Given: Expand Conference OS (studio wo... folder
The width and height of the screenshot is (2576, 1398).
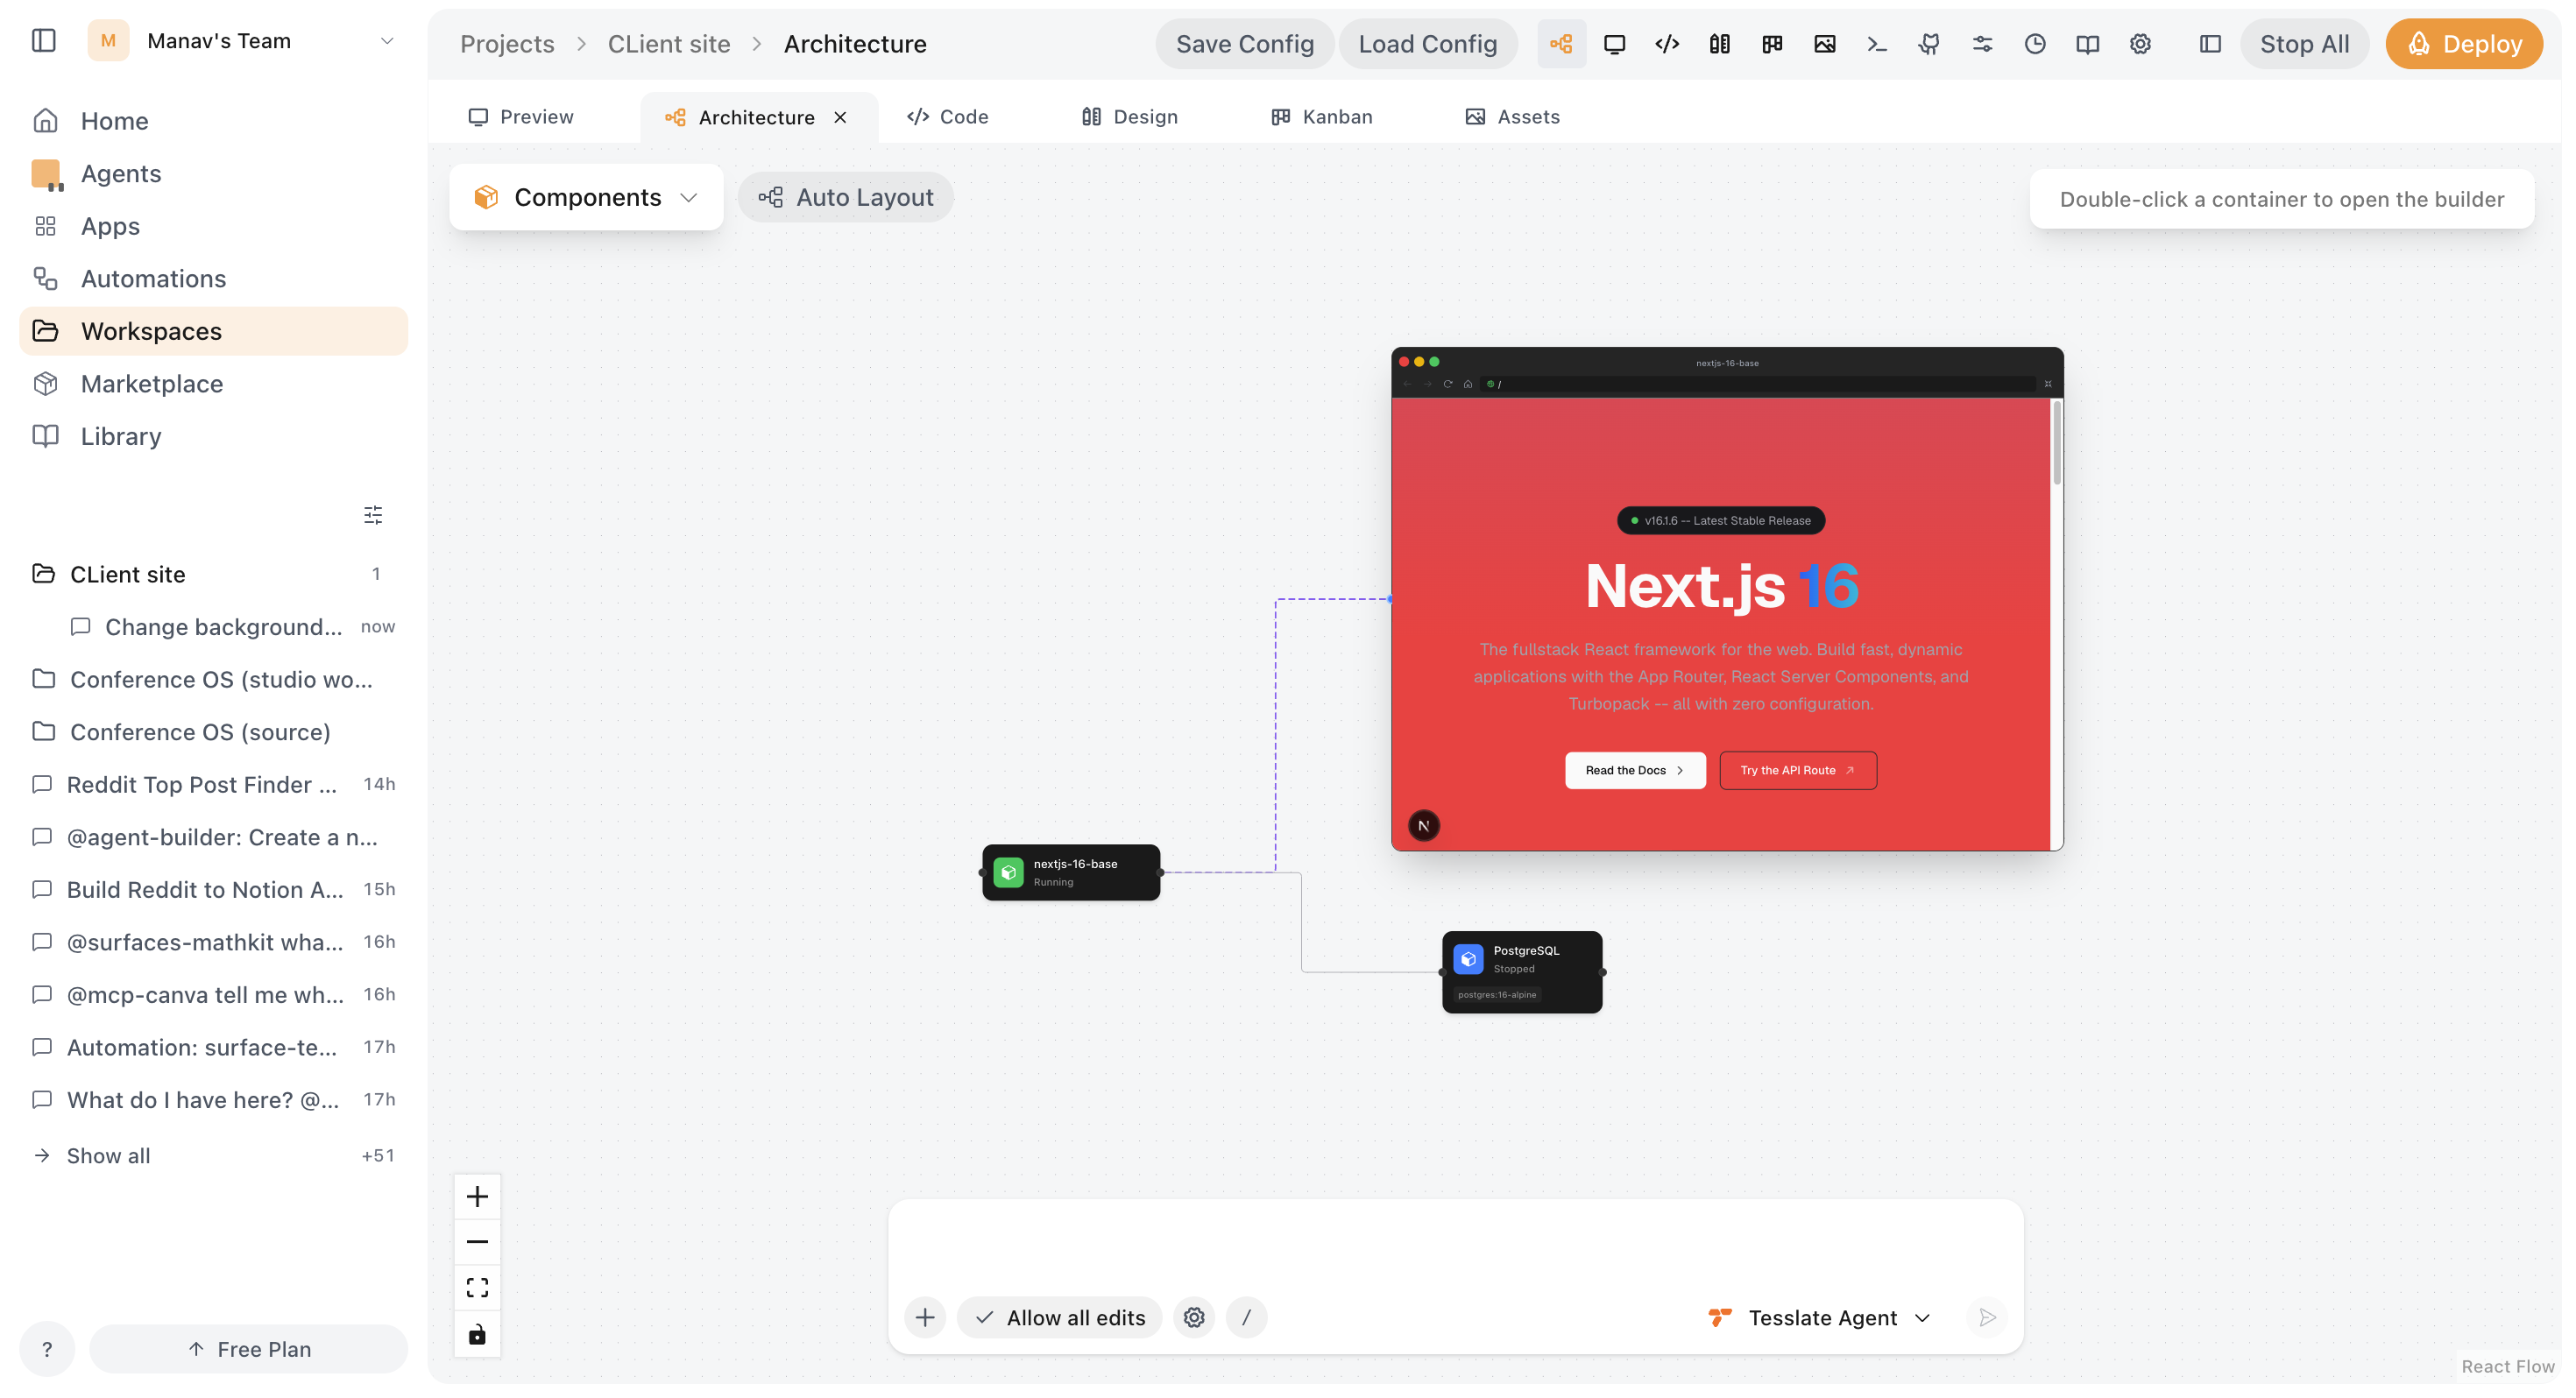Looking at the screenshot, I should (213, 679).
